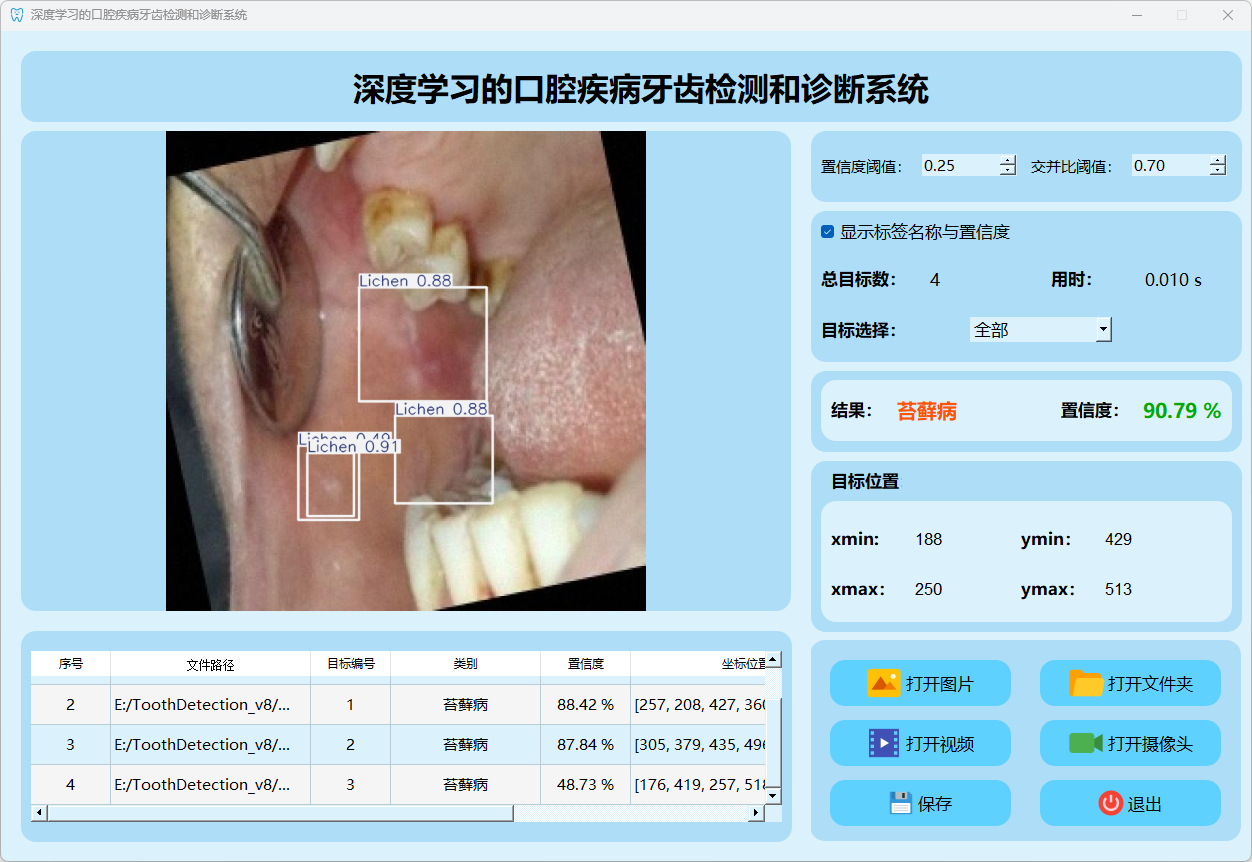Click the detected oral image preview
1252x862 pixels.
405,370
